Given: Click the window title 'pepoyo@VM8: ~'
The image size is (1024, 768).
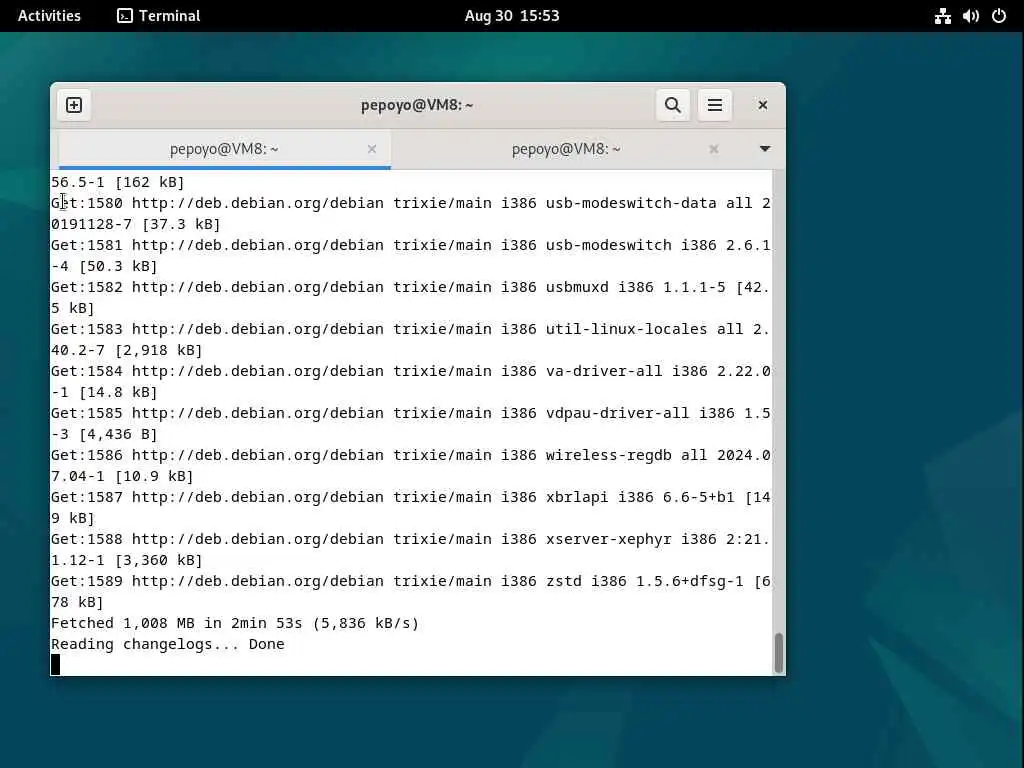Looking at the screenshot, I should click(x=417, y=105).
